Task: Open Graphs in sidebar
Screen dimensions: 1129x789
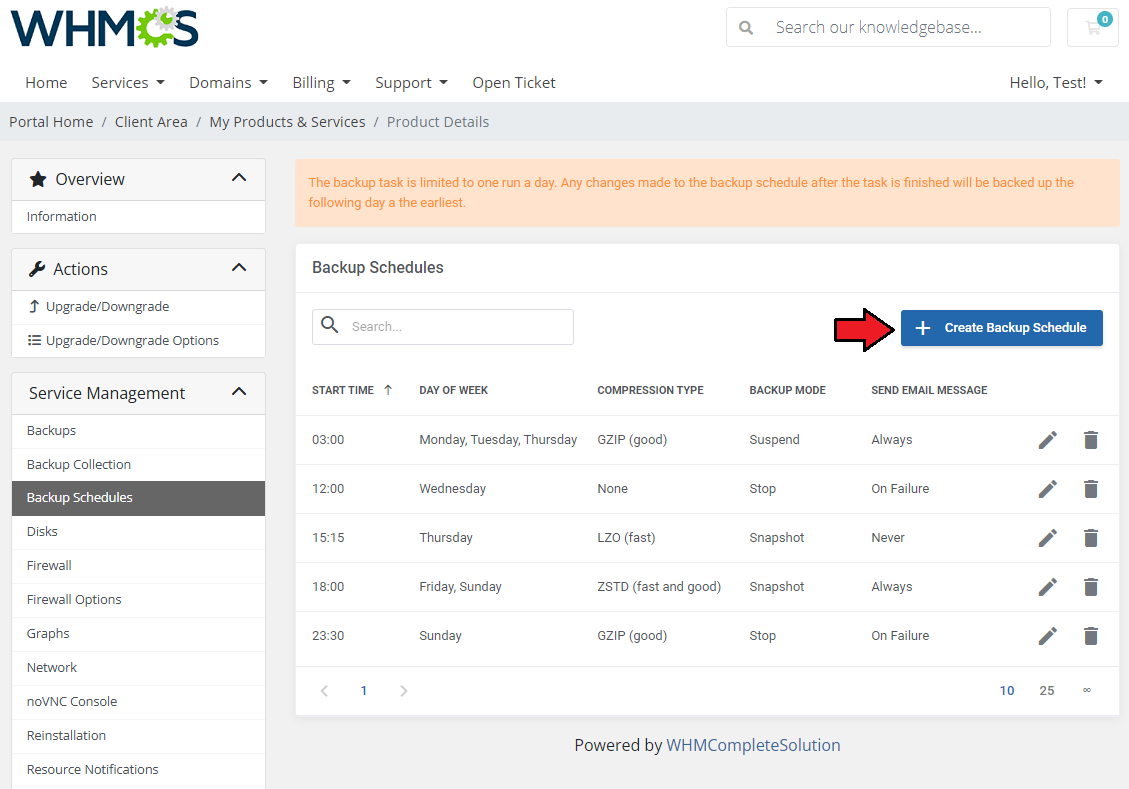Action: tap(138, 634)
